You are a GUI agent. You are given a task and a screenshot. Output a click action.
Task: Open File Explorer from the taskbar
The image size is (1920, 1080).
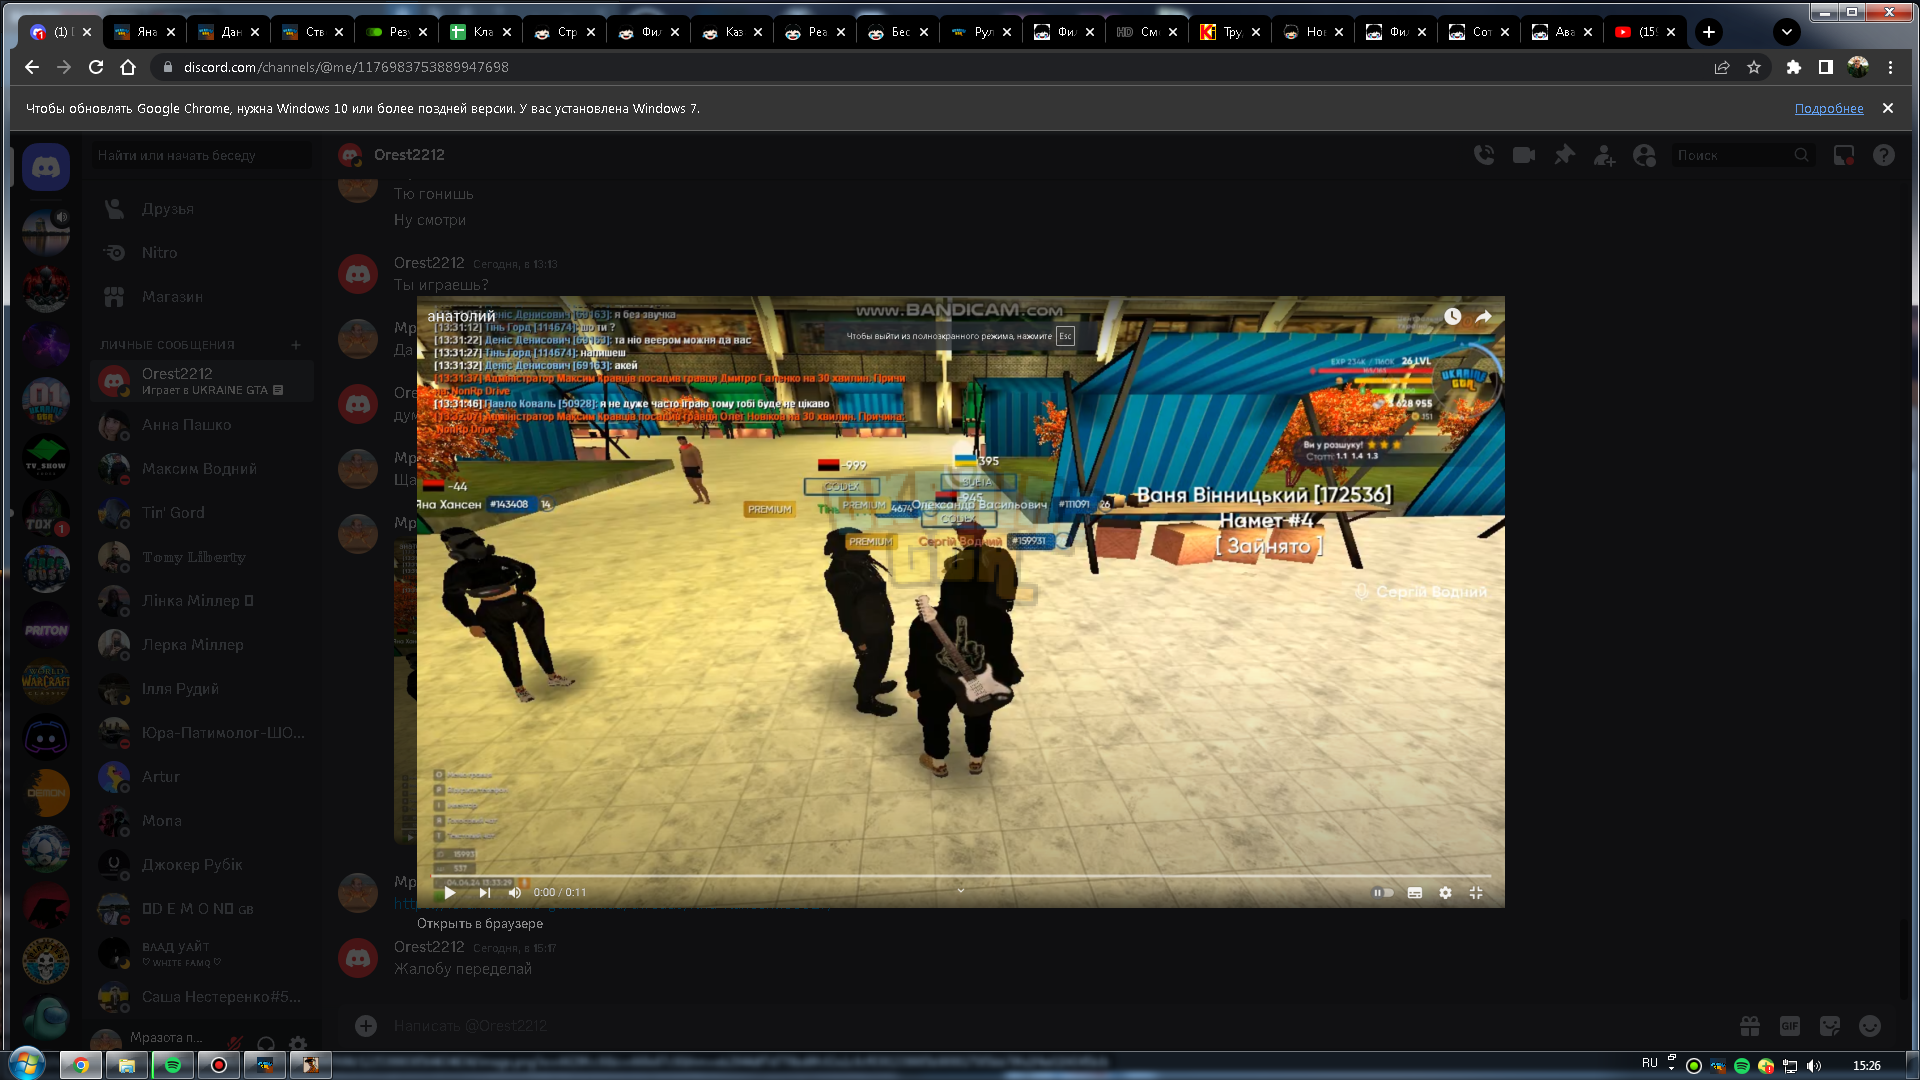coord(127,1065)
